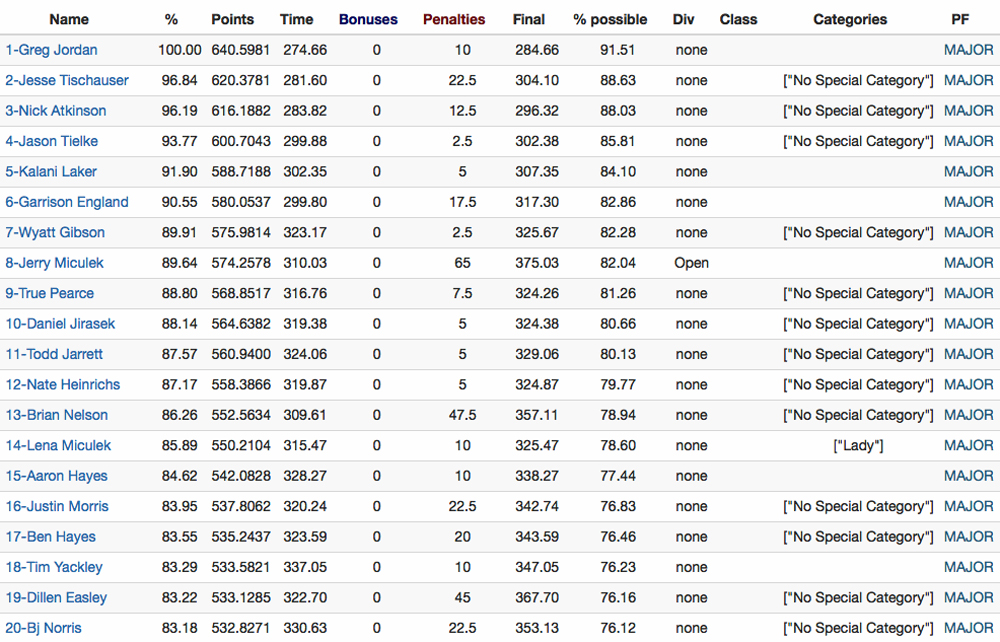Open competitor 5-Kalani Laker
The width and height of the screenshot is (1000, 642).
tap(51, 171)
